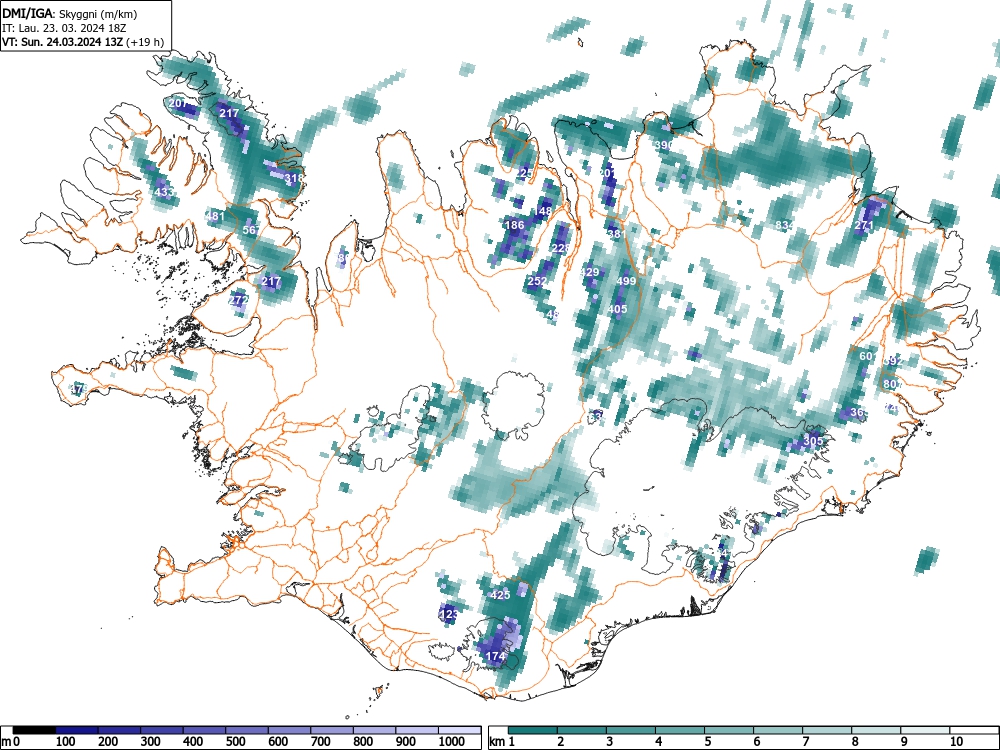1000x750 pixels.
Task: Click the white 9–10 km legend swatch
Action: pyautogui.click(x=925, y=730)
